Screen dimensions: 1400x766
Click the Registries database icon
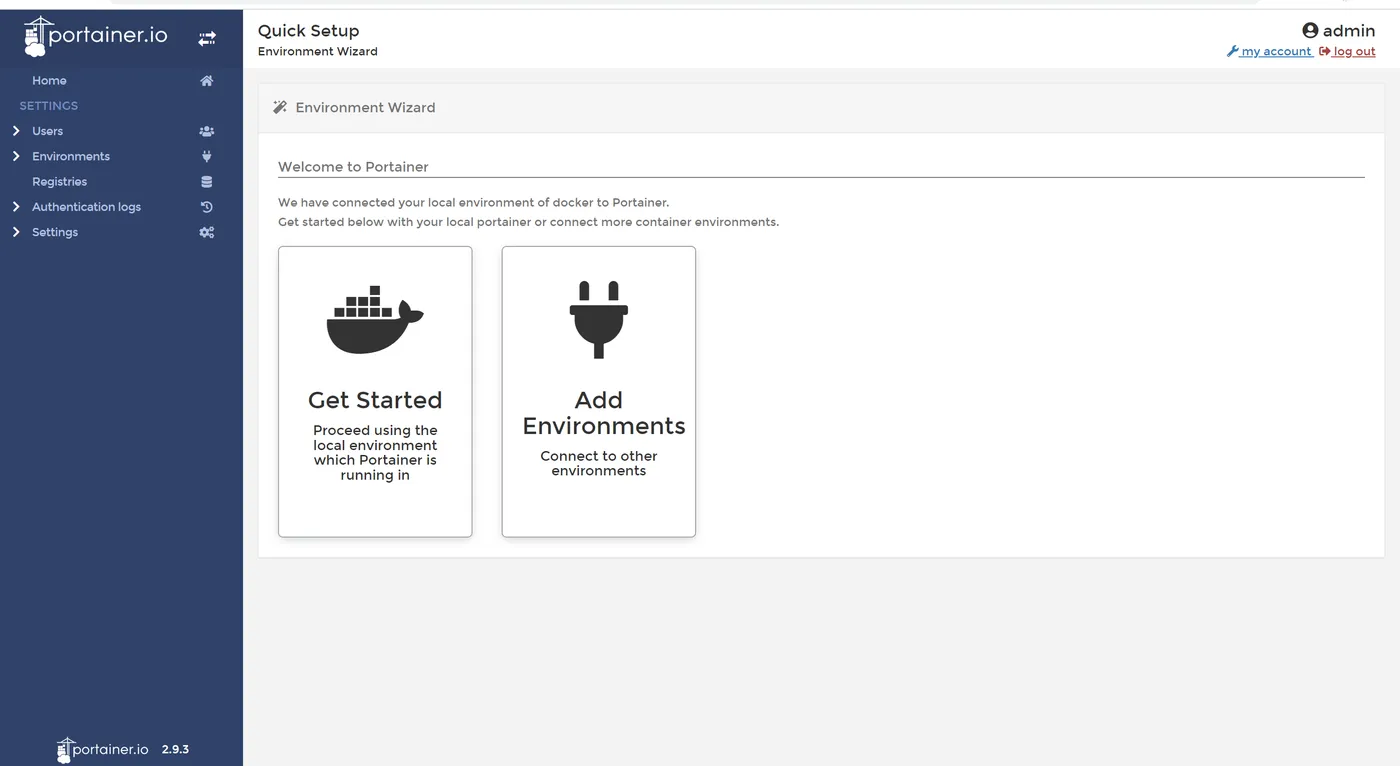(x=207, y=182)
